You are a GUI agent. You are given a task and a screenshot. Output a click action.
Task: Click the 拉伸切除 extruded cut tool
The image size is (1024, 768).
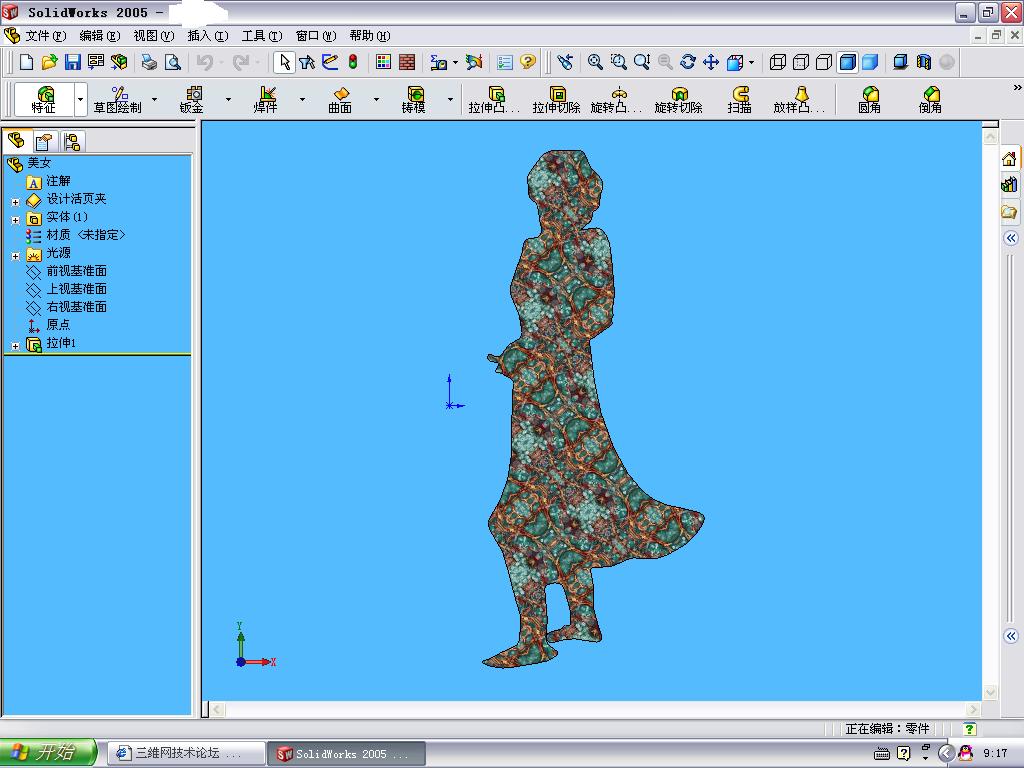(x=556, y=100)
